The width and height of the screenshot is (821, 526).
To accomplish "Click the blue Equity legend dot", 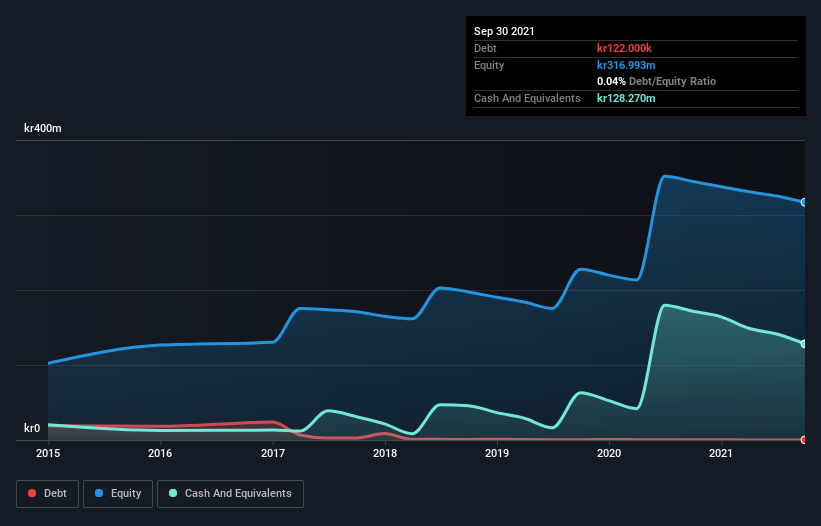I will pyautogui.click(x=99, y=493).
